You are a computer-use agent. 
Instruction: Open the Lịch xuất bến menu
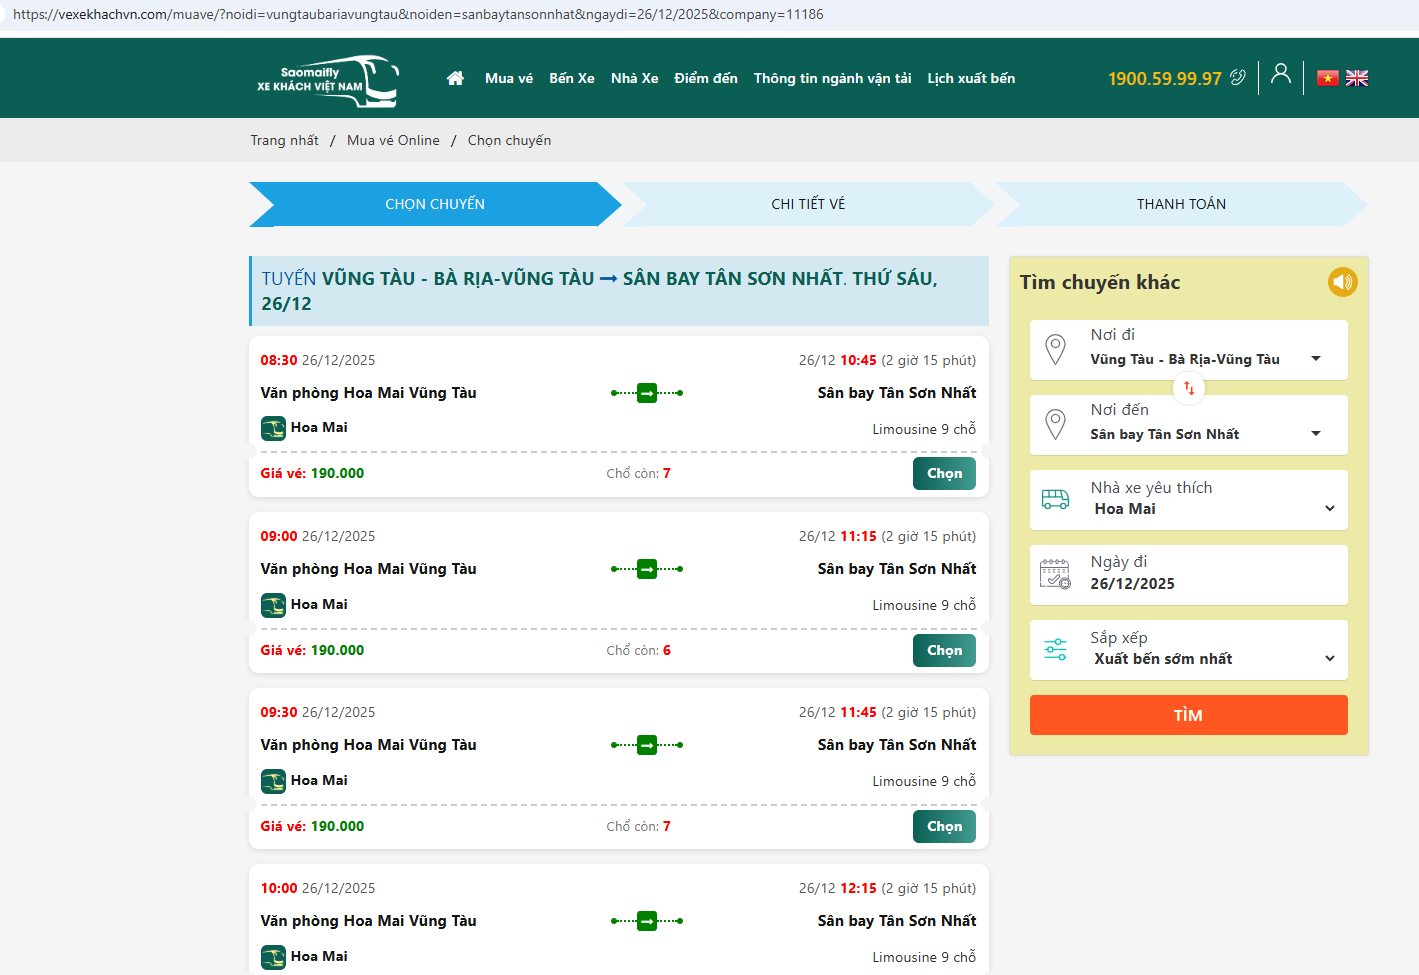click(970, 78)
